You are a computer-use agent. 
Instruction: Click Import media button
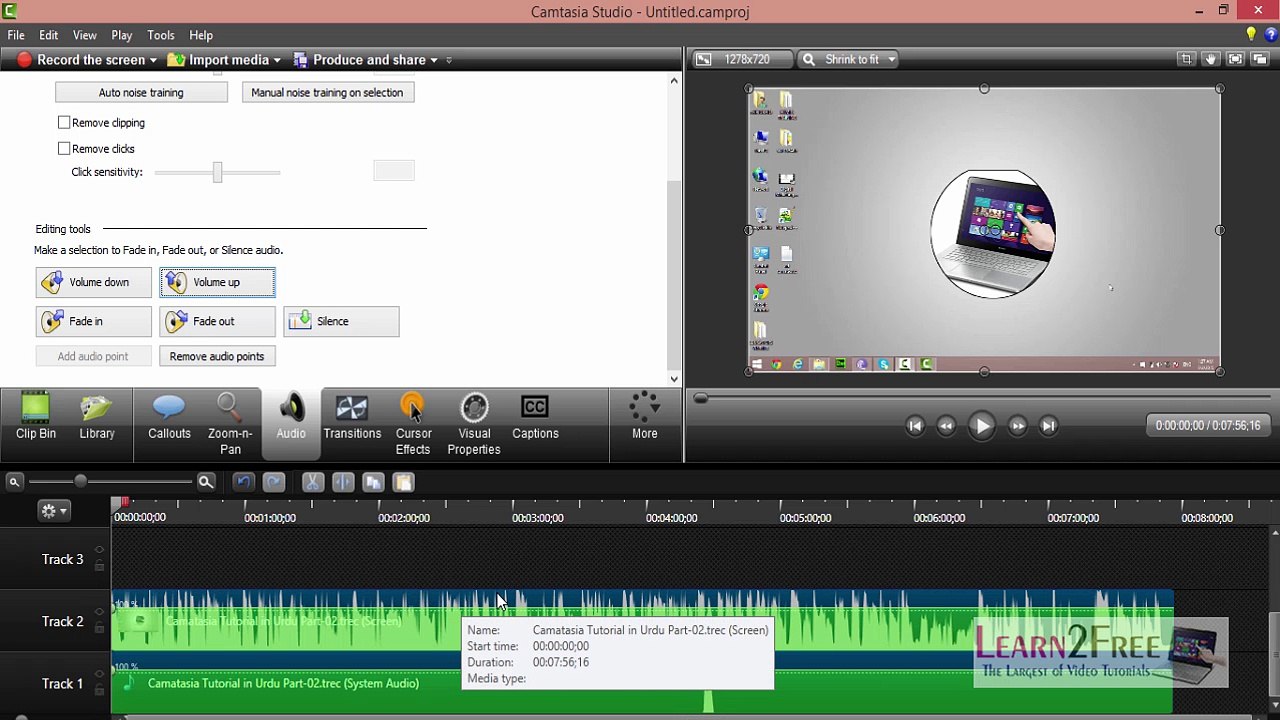(x=219, y=60)
